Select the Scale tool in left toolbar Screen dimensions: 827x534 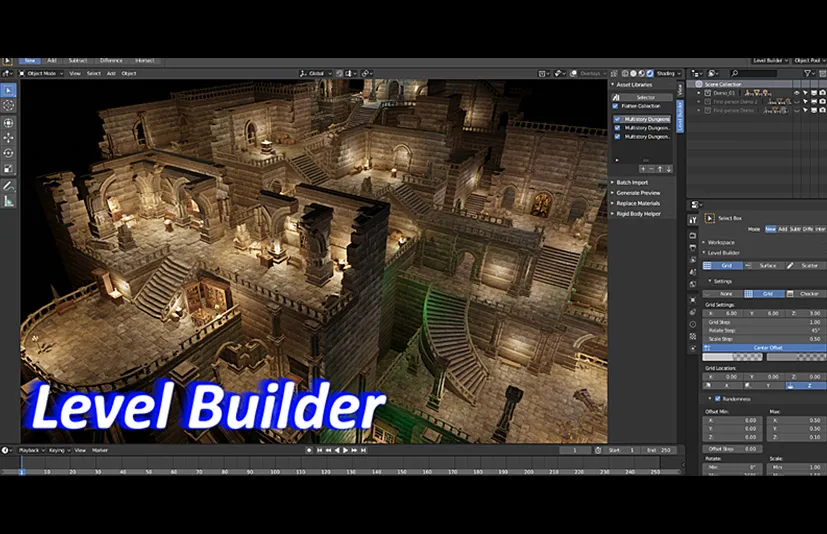(8, 169)
